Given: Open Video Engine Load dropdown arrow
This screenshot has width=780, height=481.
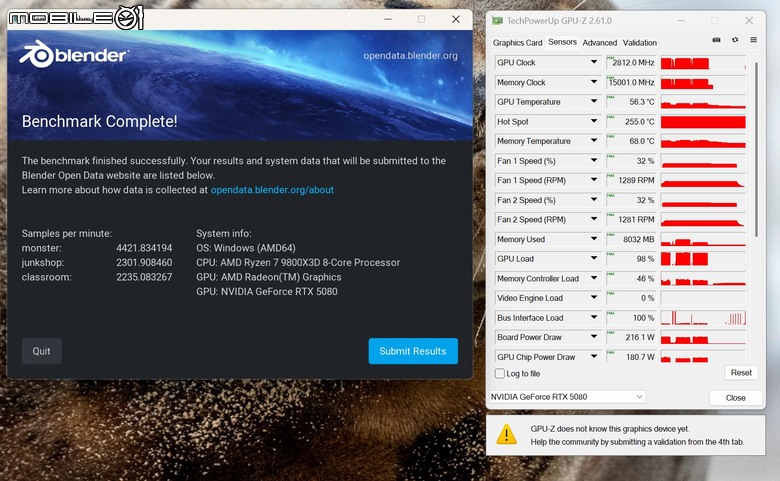Looking at the screenshot, I should pos(593,297).
